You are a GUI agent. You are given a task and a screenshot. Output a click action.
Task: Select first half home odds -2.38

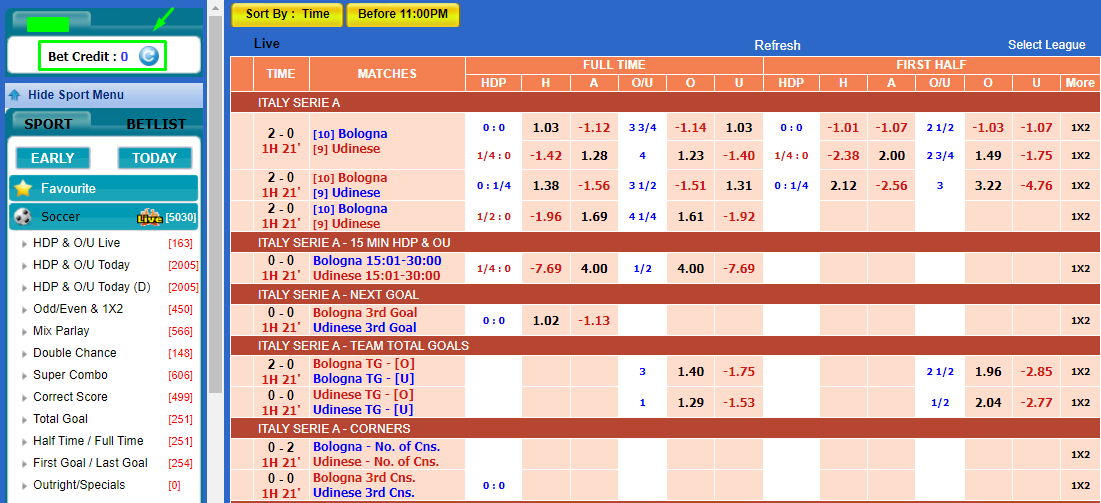[843, 155]
